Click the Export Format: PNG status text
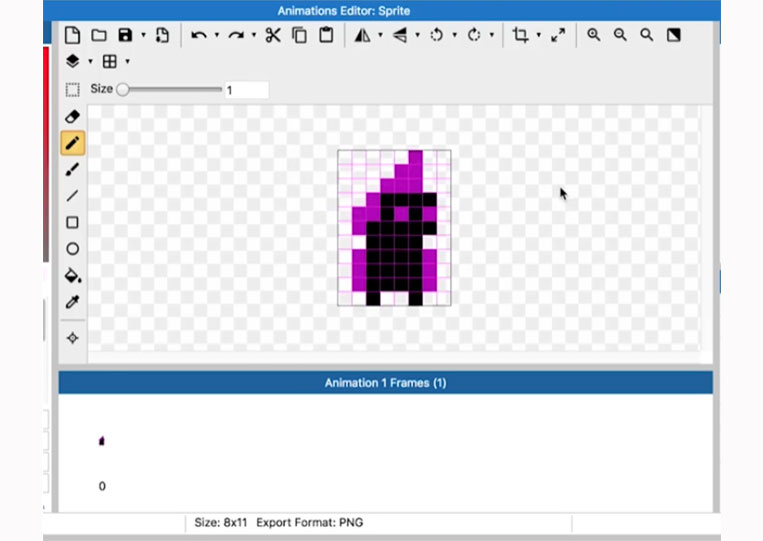Screen dimensions: 763x541 coord(309,523)
